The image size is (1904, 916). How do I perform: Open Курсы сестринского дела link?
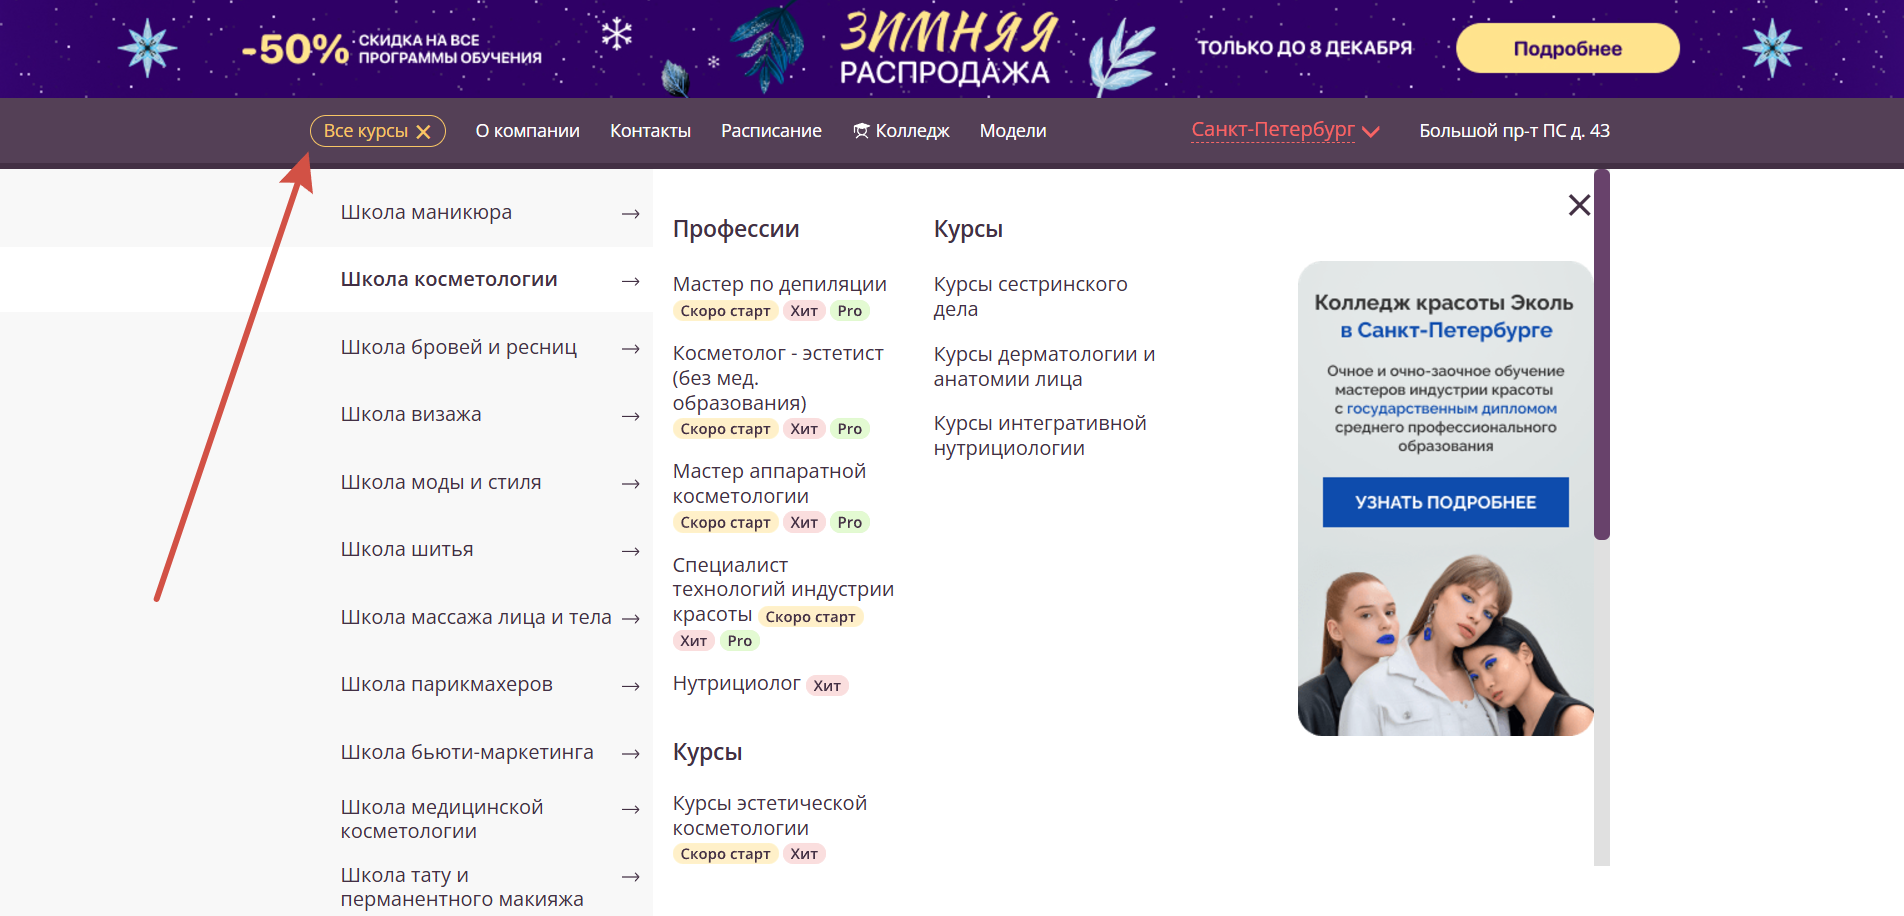click(x=1031, y=297)
